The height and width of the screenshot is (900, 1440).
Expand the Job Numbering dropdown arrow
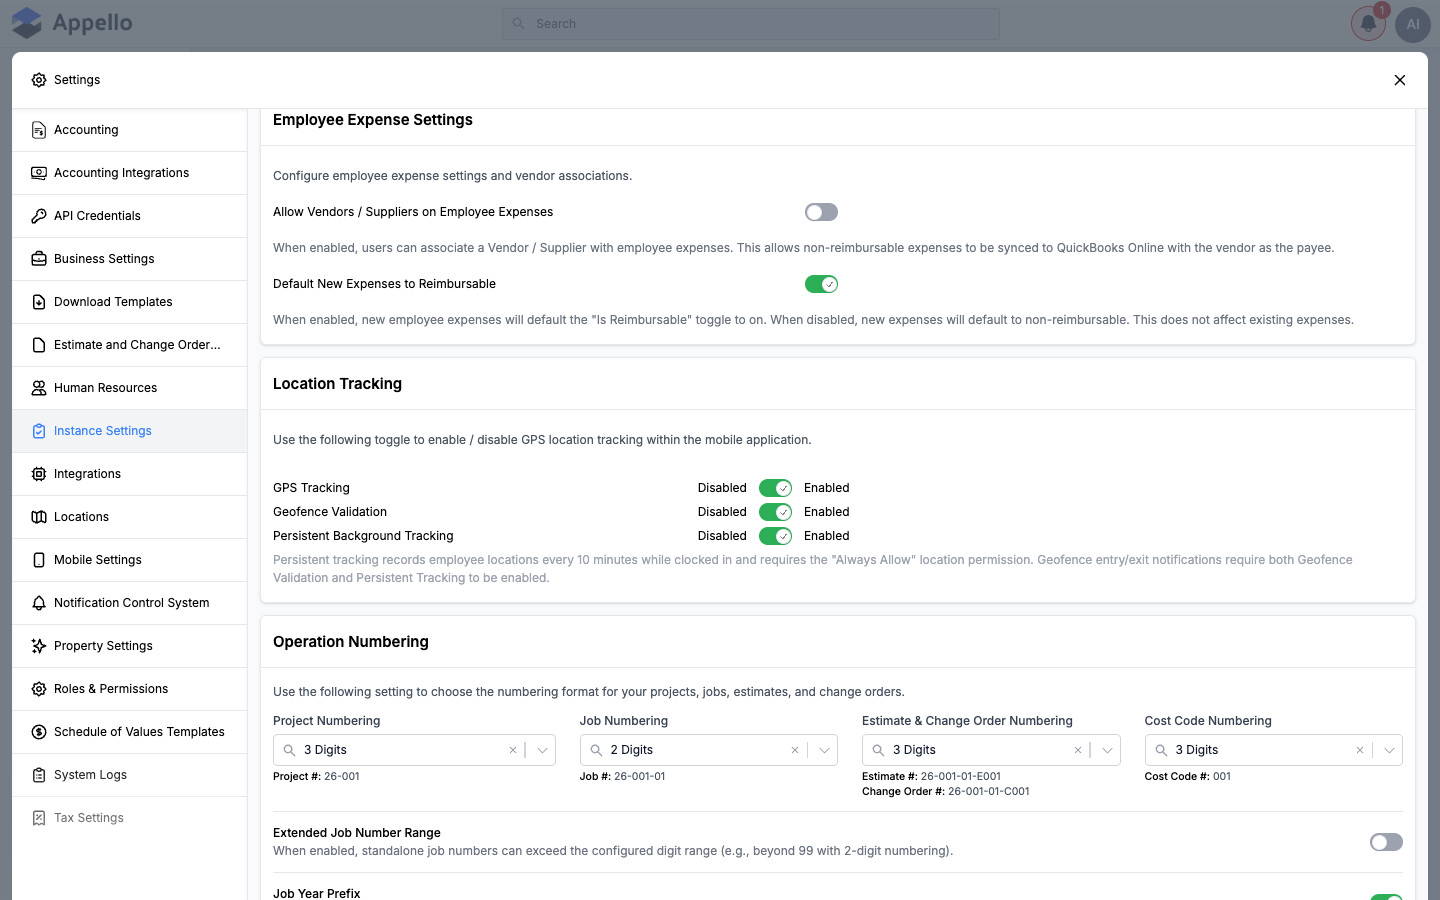pyautogui.click(x=824, y=750)
